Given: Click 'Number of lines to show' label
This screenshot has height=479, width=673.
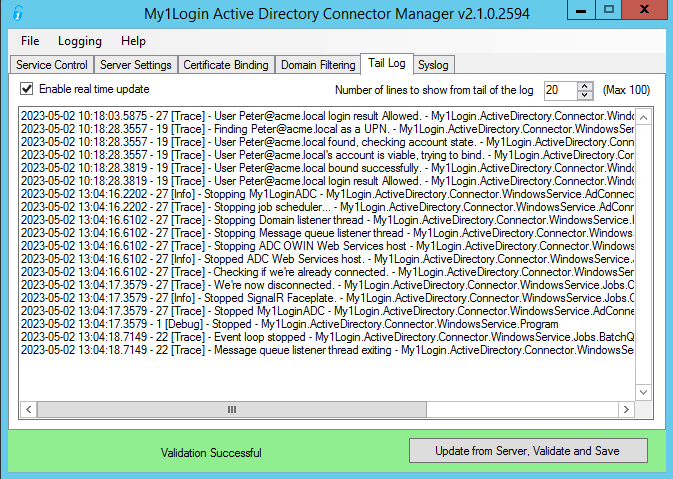Looking at the screenshot, I should tap(434, 90).
